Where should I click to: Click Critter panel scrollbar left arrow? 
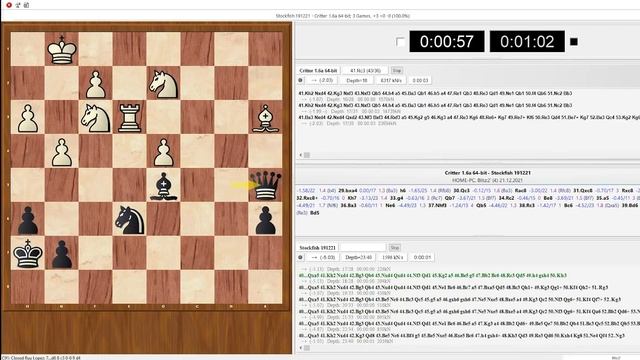[301, 155]
